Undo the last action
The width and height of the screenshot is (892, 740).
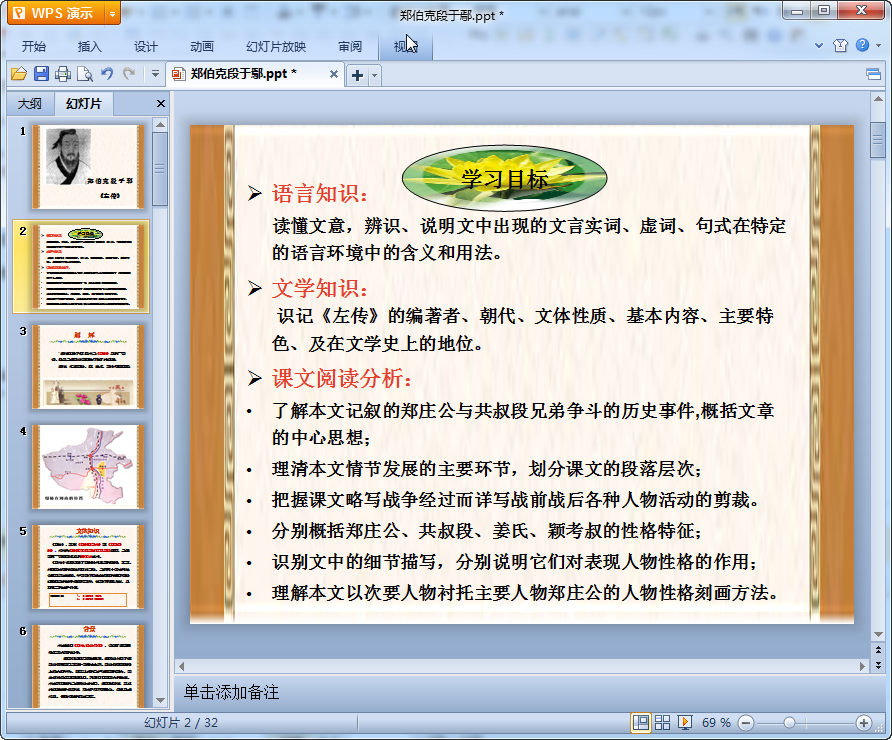click(x=107, y=74)
